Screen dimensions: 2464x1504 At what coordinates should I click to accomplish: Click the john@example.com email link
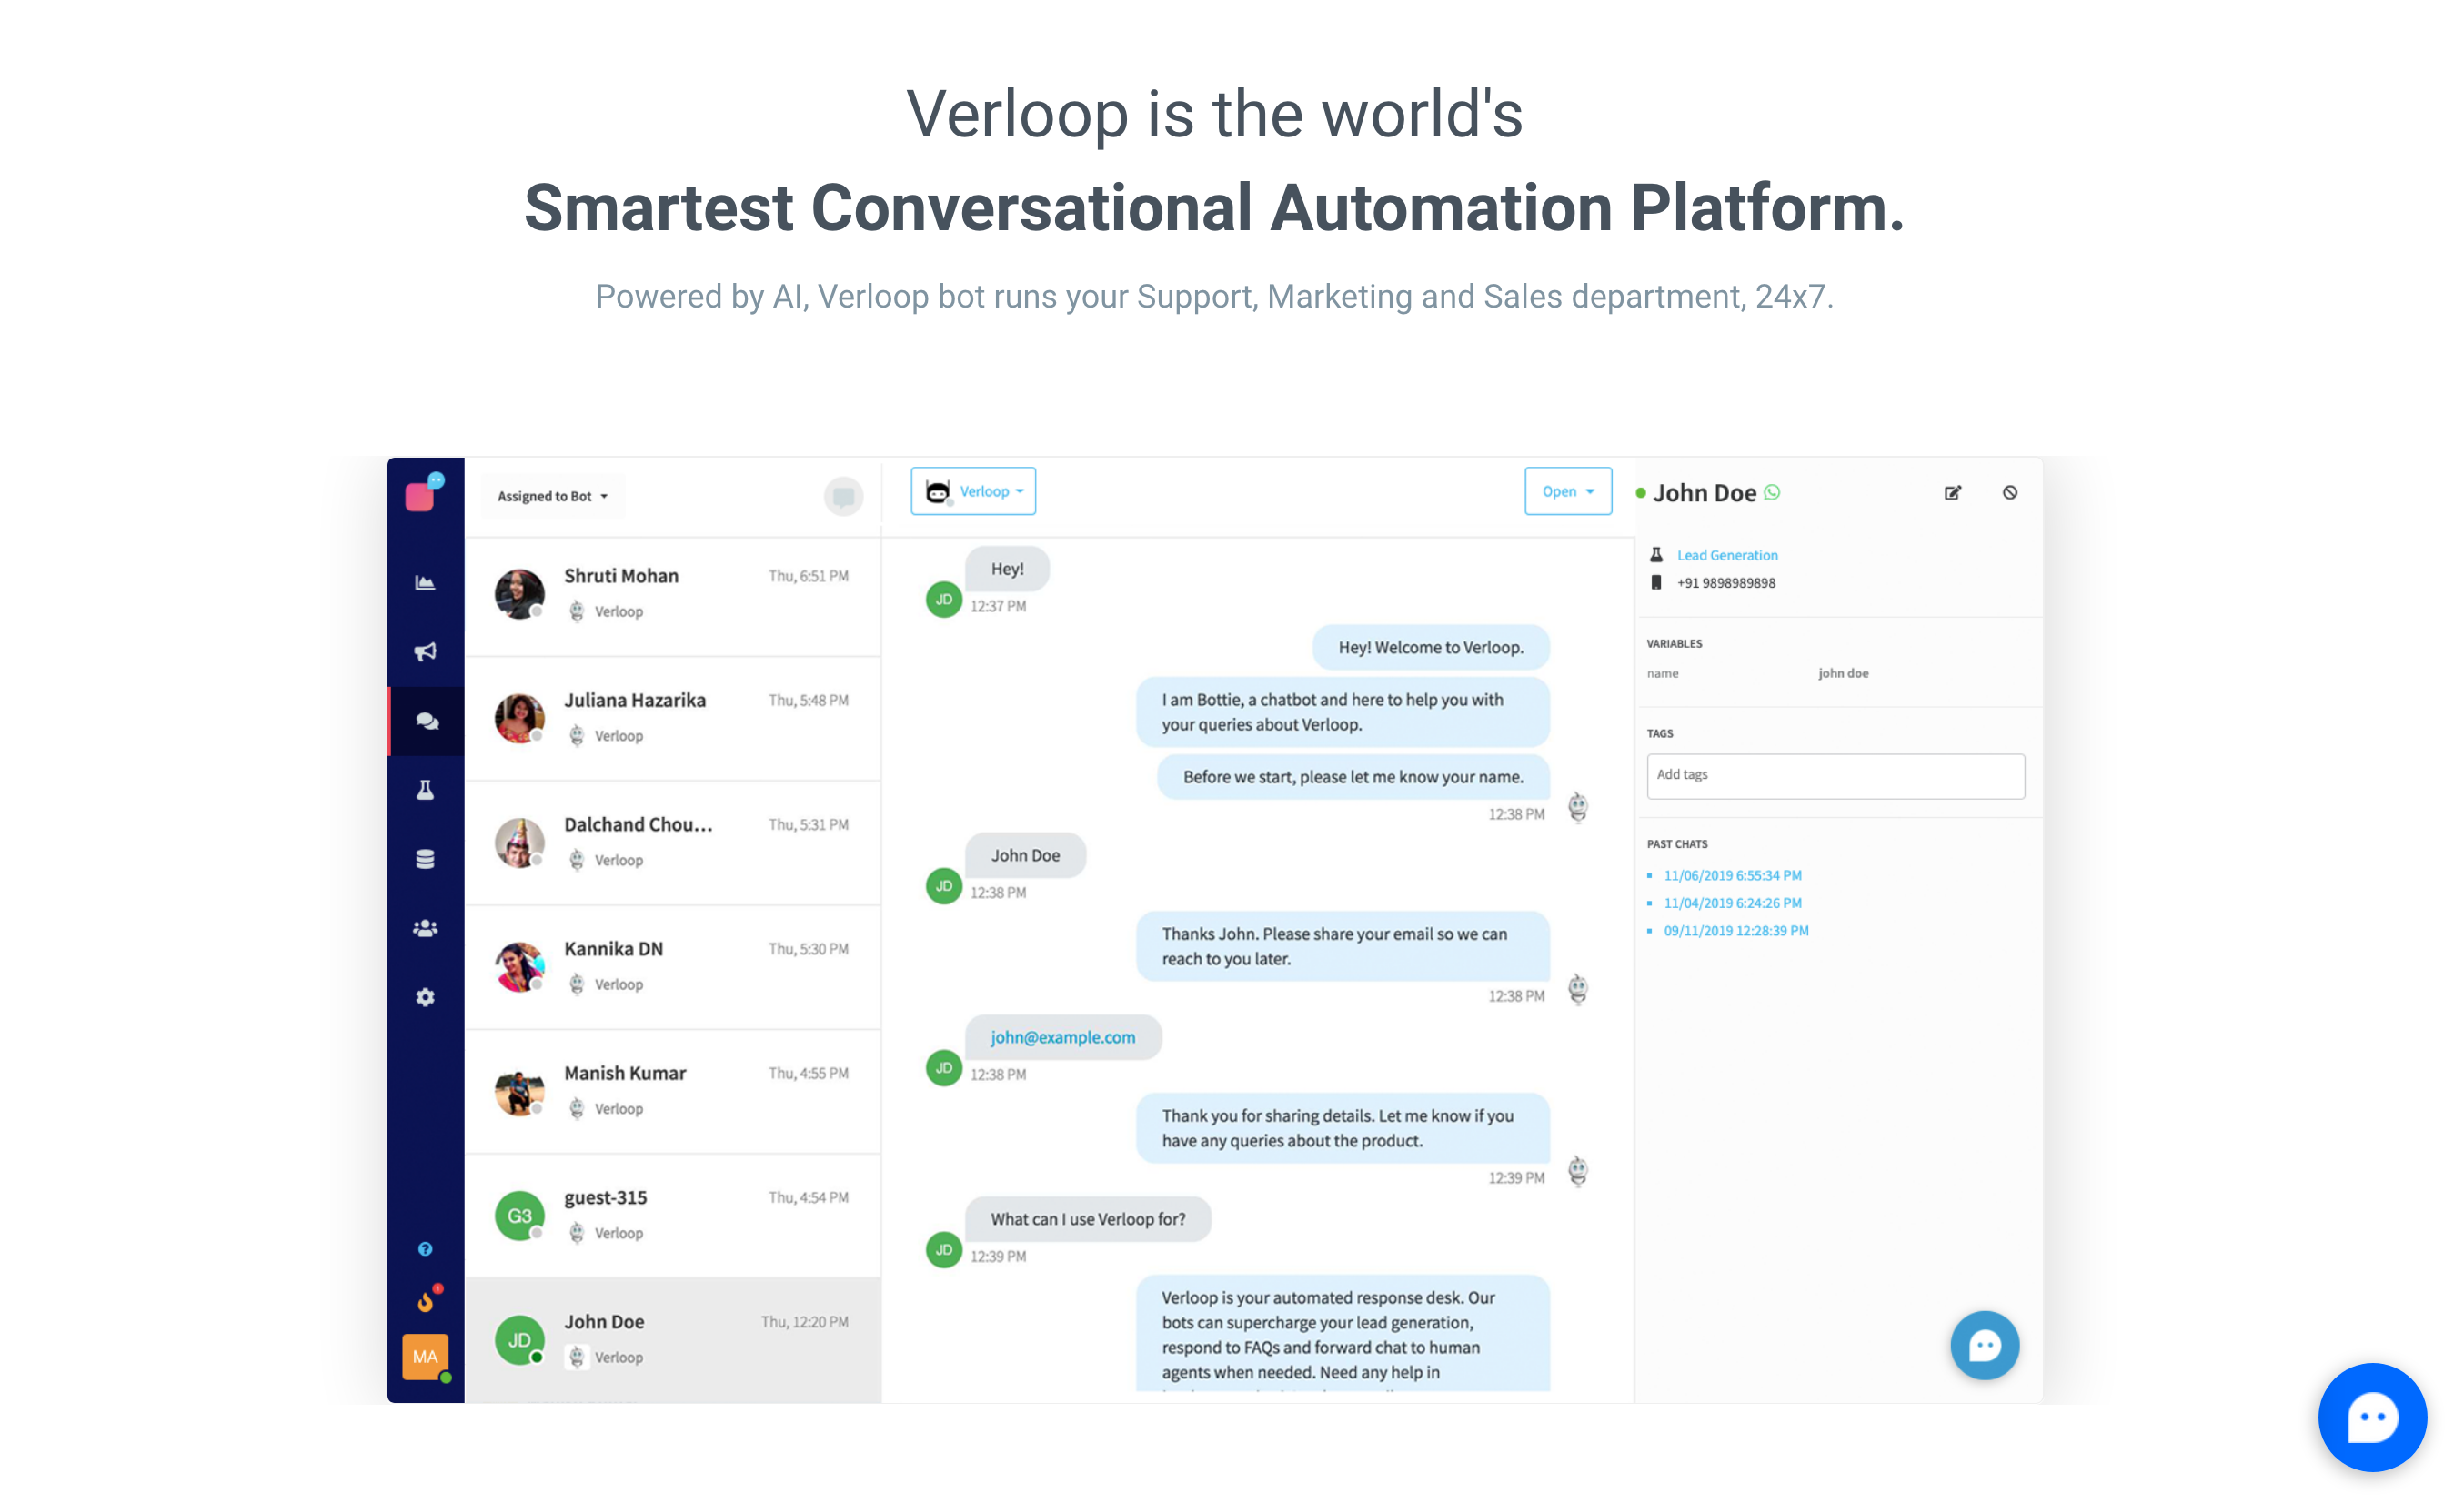[x=1065, y=1039]
